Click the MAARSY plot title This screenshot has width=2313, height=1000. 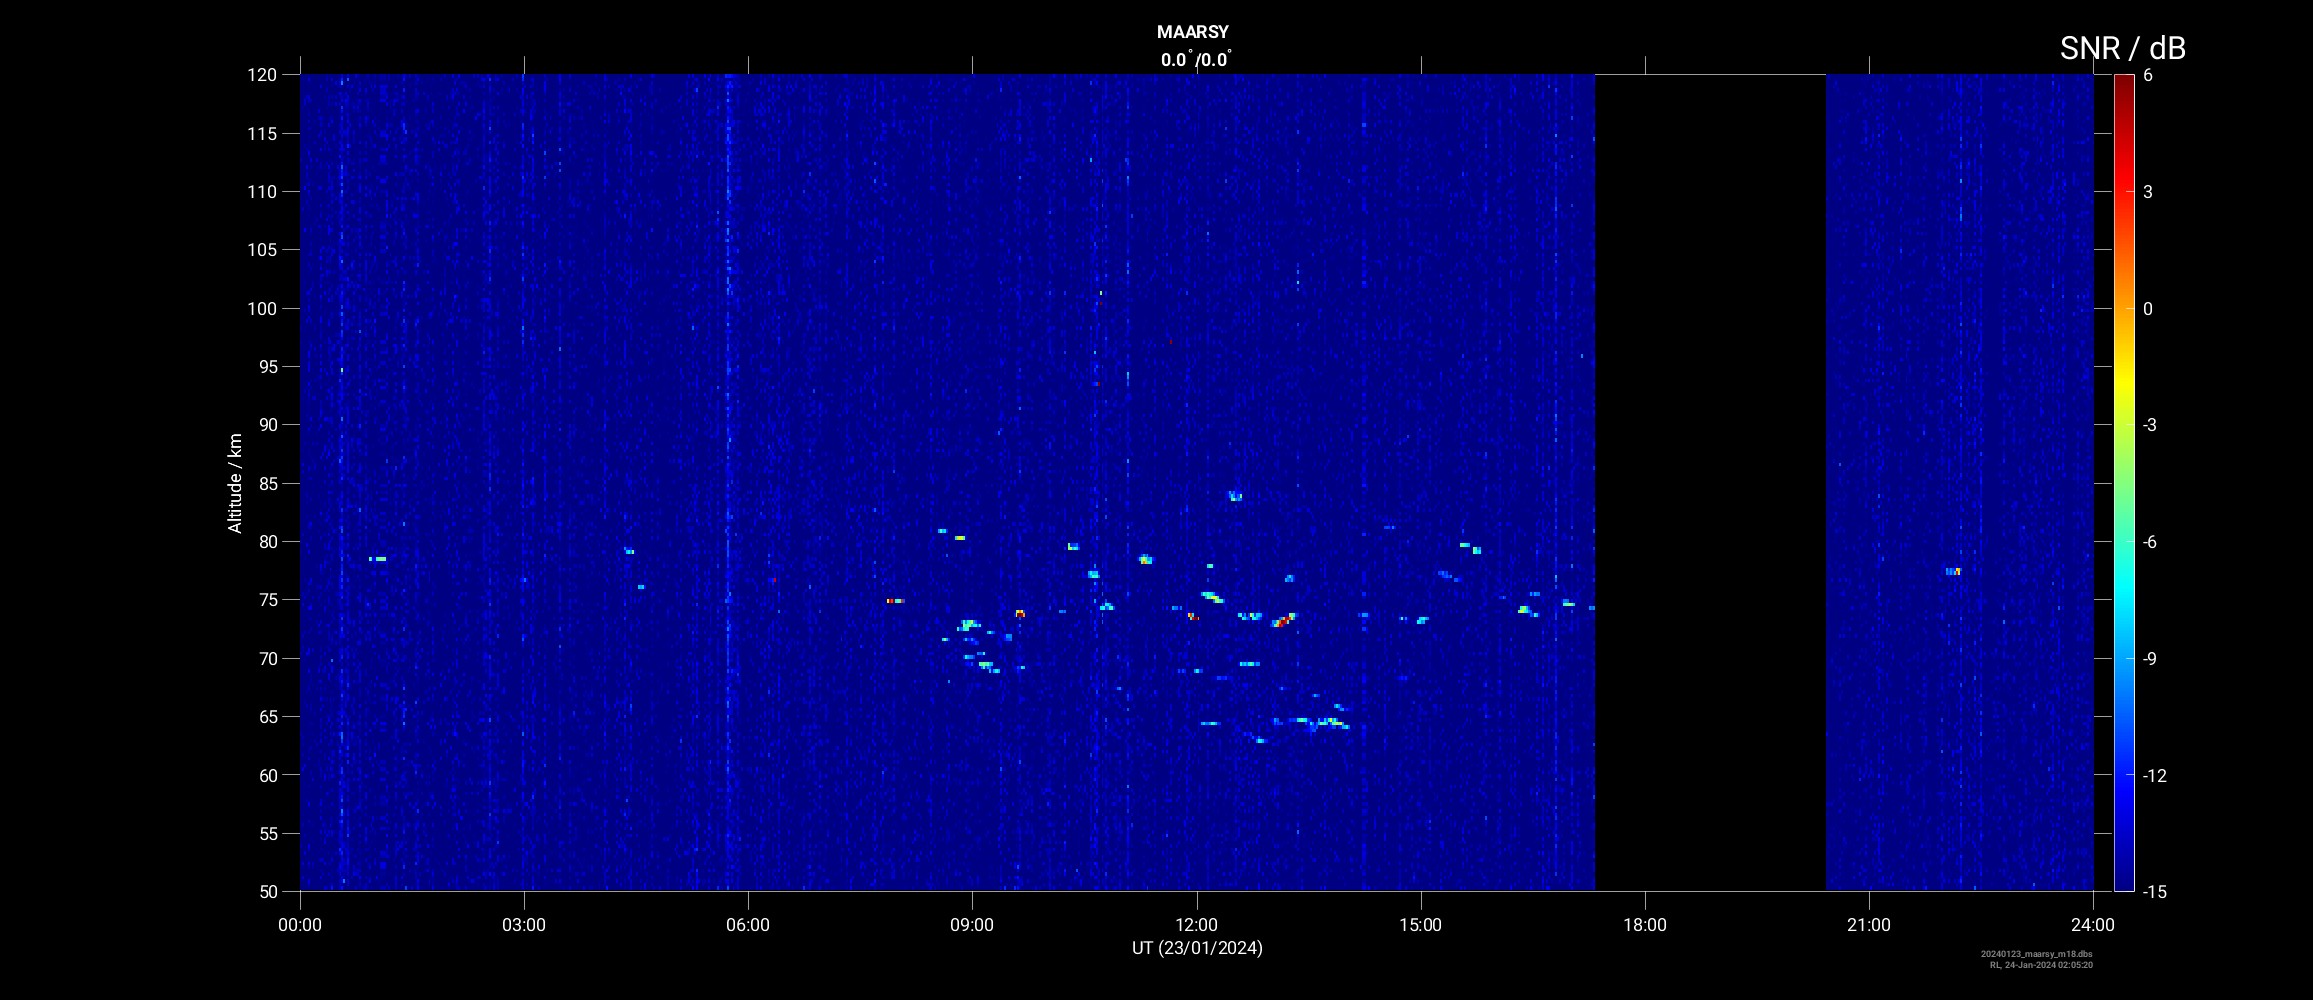pyautogui.click(x=1192, y=32)
